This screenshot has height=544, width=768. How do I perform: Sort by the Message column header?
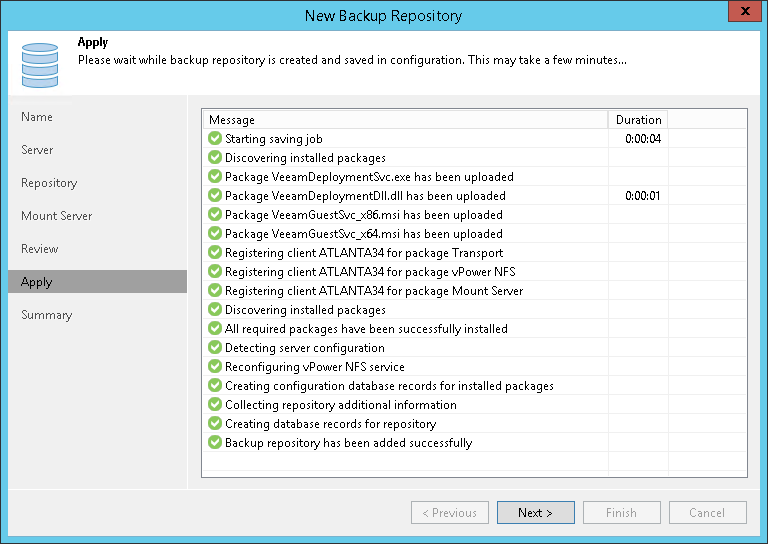[x=406, y=120]
